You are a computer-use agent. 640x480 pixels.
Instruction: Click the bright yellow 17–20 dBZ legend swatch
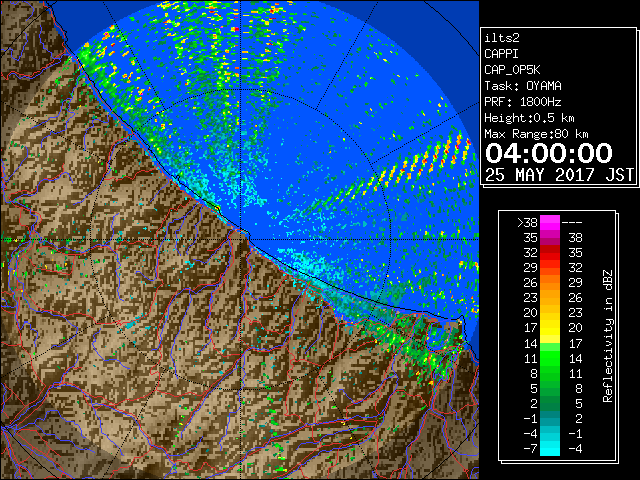(x=550, y=328)
